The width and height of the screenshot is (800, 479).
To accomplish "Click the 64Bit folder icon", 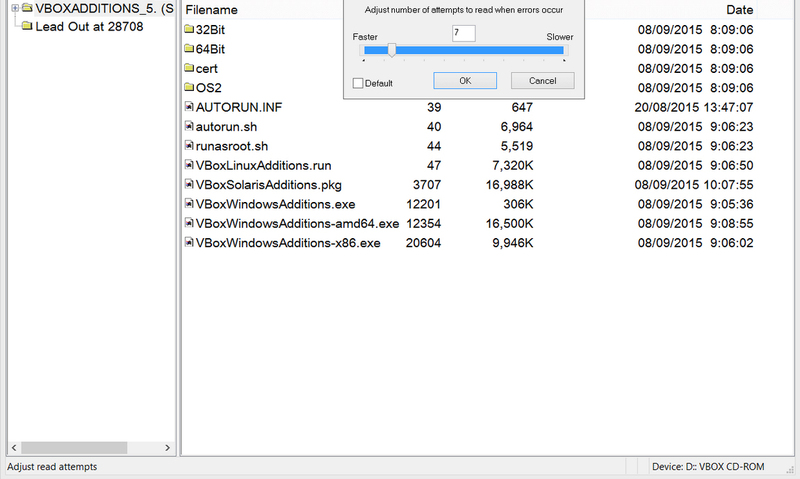I will coord(189,48).
